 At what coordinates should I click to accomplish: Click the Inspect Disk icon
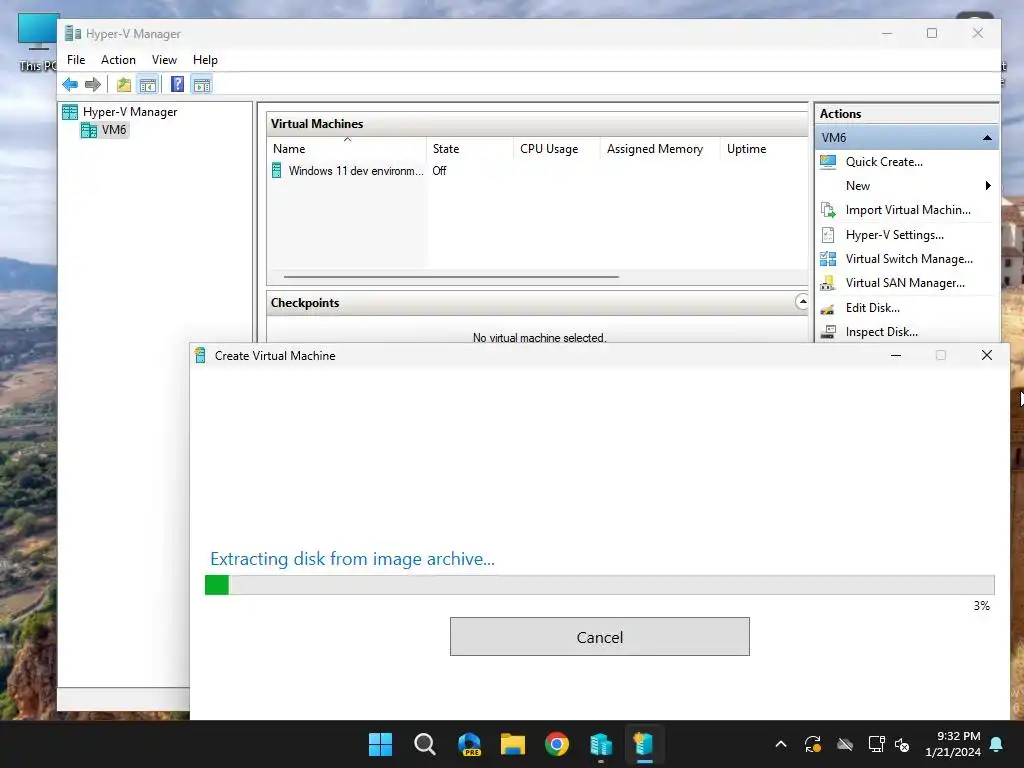click(x=828, y=332)
